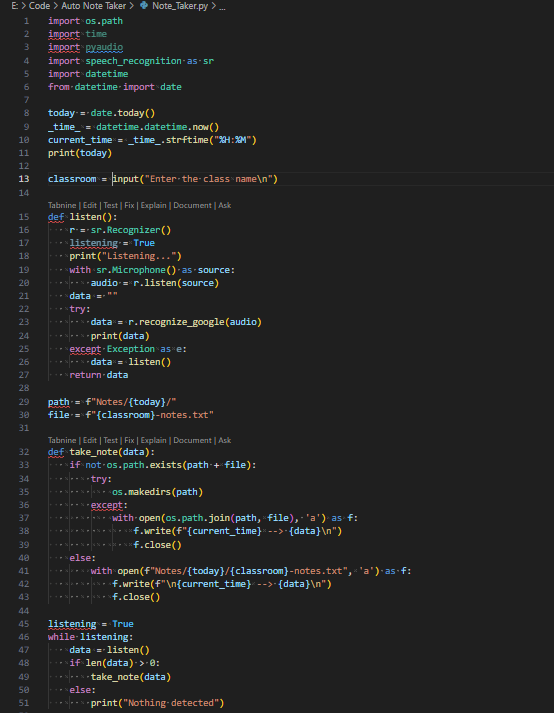Open the Auto Note Taker breadcrumb
The width and height of the screenshot is (554, 713).
93,6
